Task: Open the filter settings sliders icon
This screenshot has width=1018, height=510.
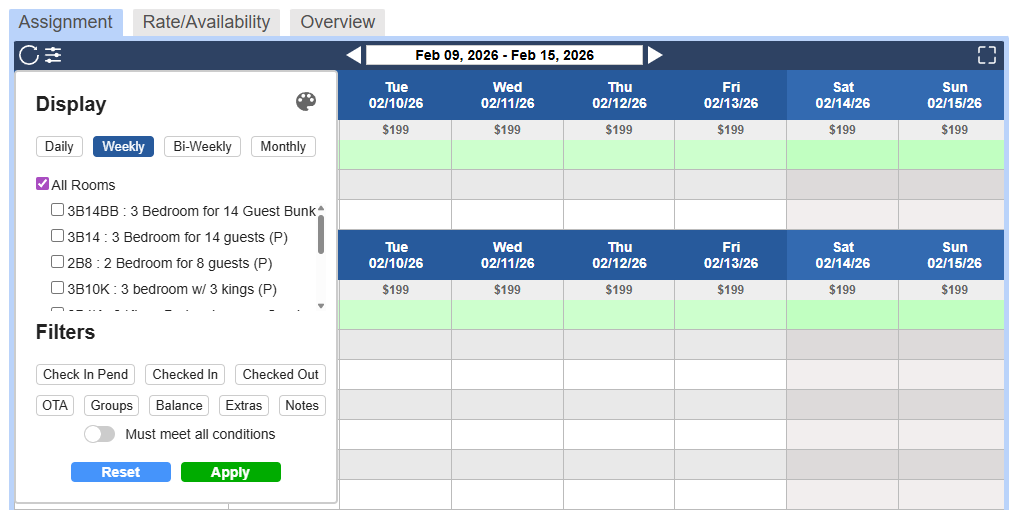Action: [x=53, y=55]
